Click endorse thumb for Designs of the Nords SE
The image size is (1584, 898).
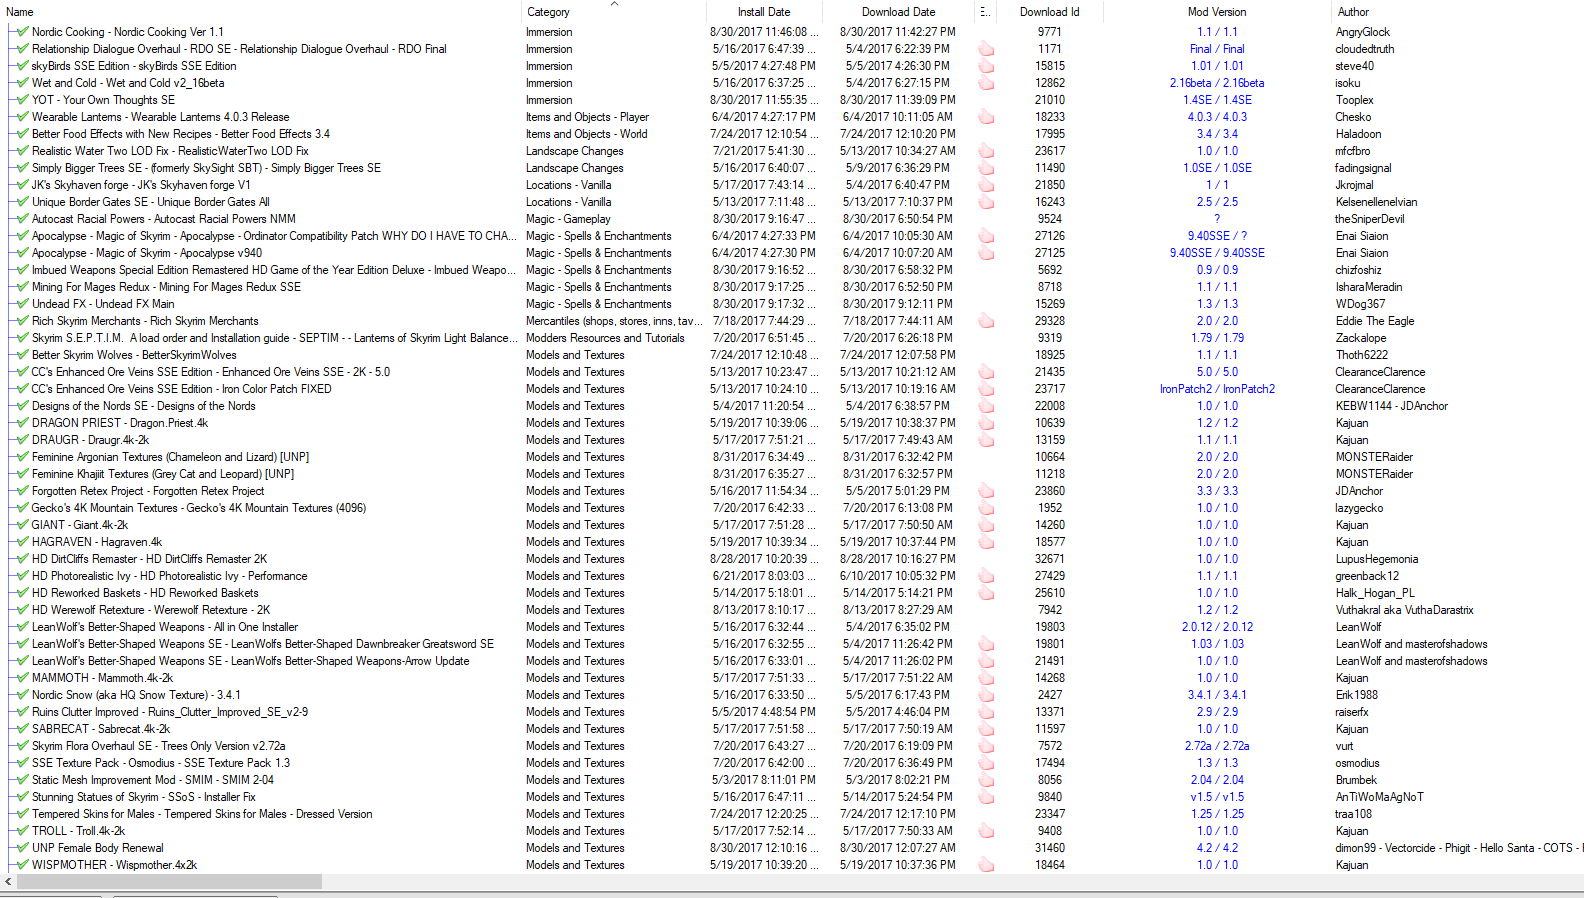pos(986,406)
